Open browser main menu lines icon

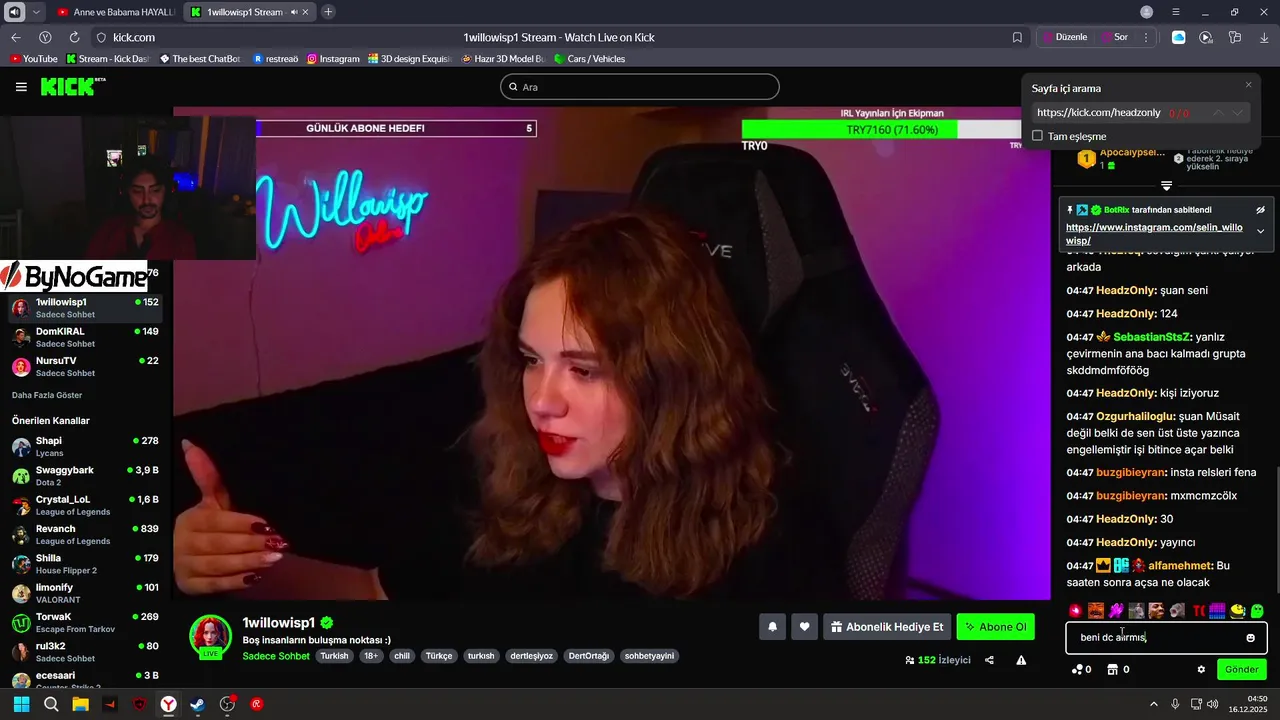pos(1175,12)
